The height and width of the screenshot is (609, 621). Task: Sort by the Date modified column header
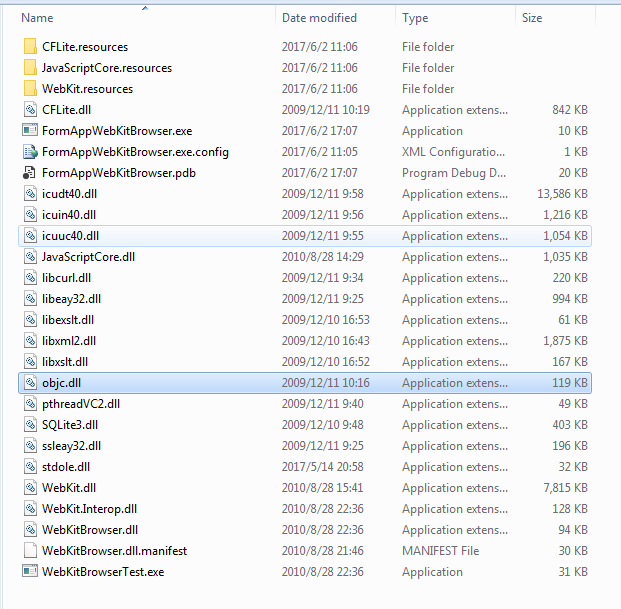pos(319,18)
